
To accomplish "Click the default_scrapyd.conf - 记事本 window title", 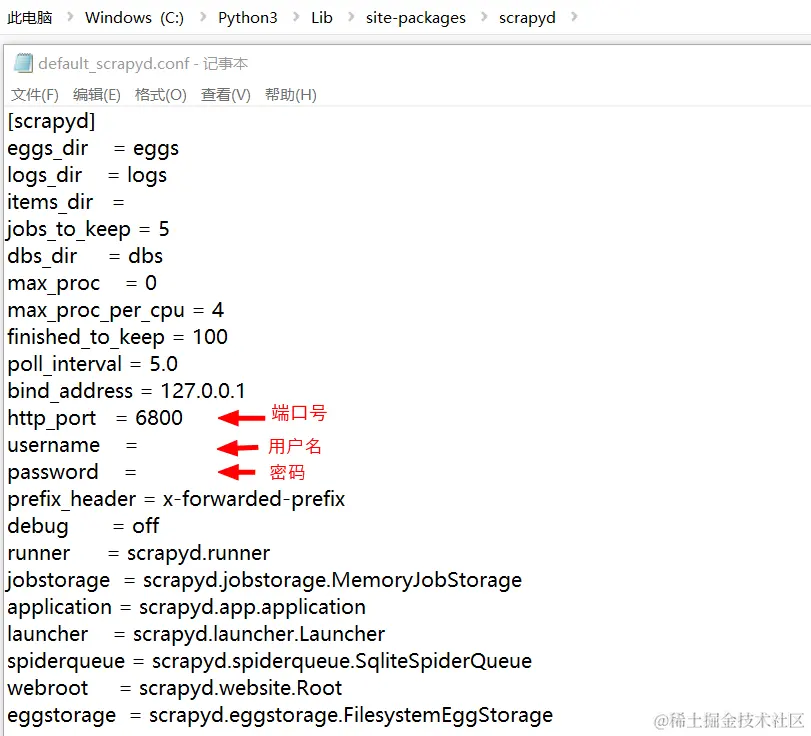I will click(x=143, y=64).
